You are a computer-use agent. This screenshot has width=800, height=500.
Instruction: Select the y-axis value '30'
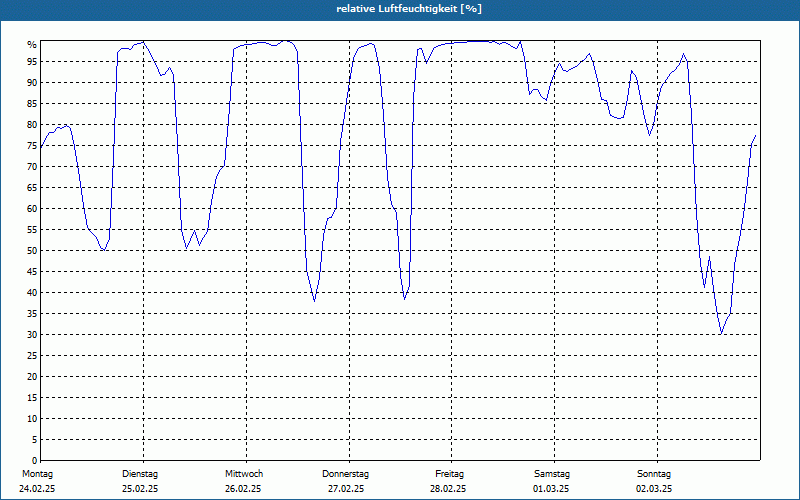pos(32,335)
